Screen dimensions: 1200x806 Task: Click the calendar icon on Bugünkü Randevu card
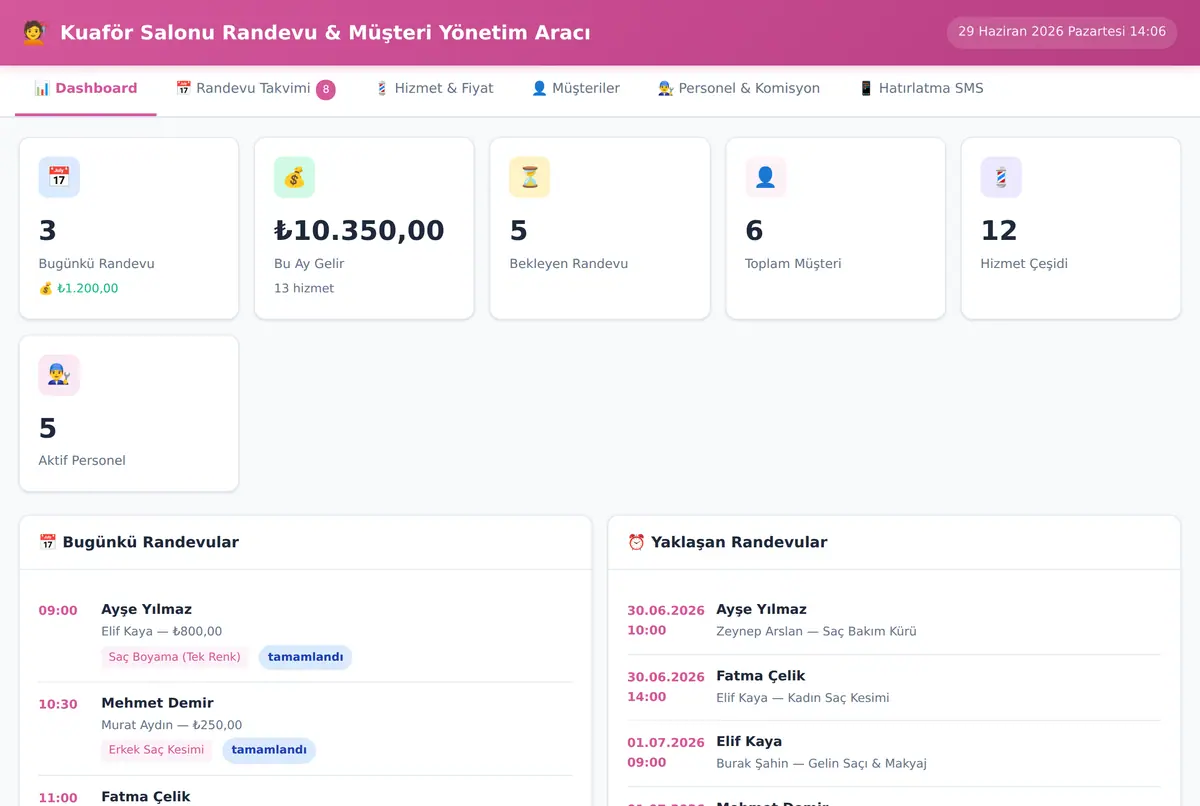point(59,177)
